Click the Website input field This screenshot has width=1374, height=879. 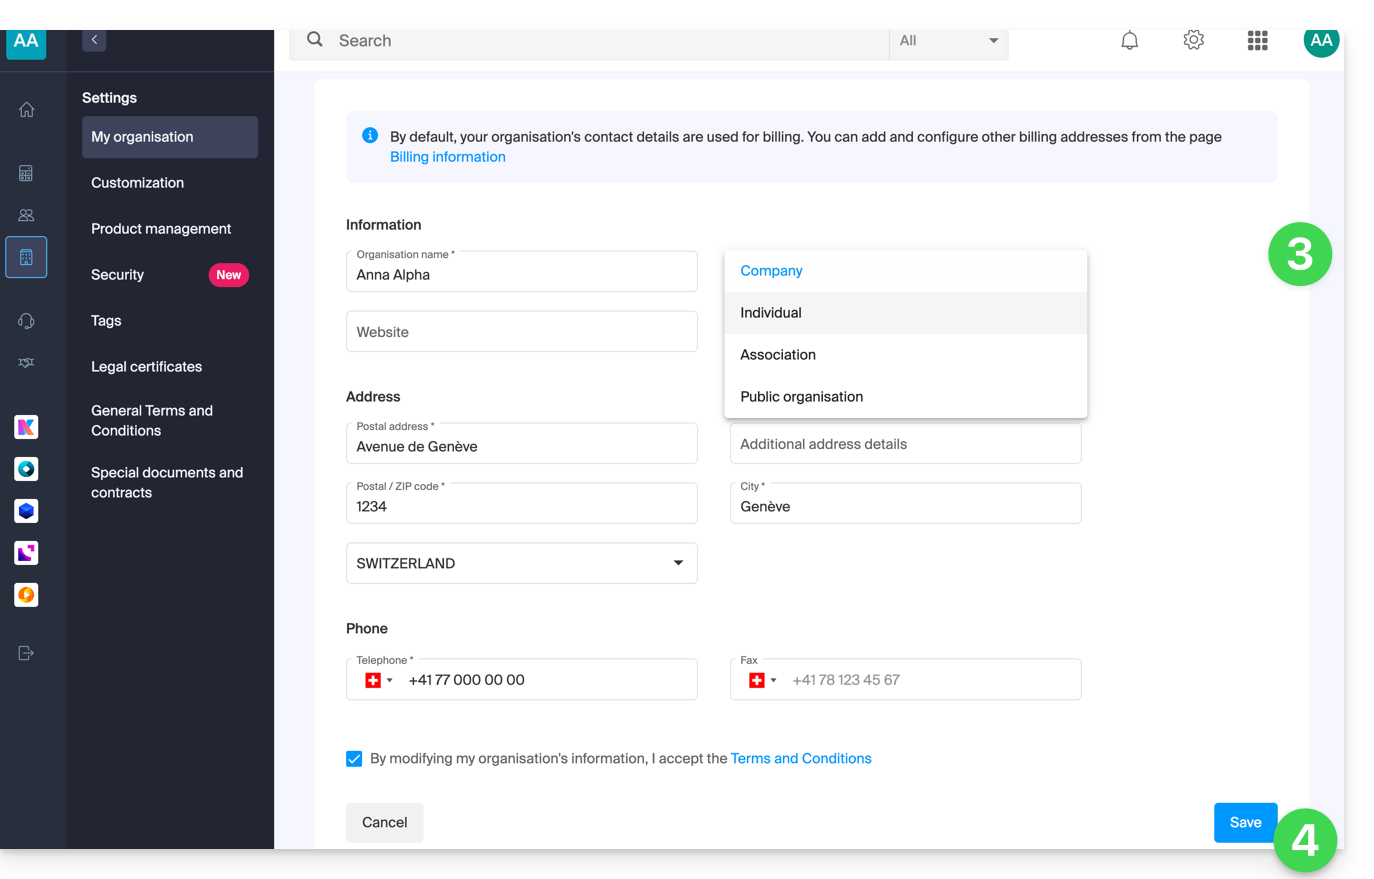[521, 332]
